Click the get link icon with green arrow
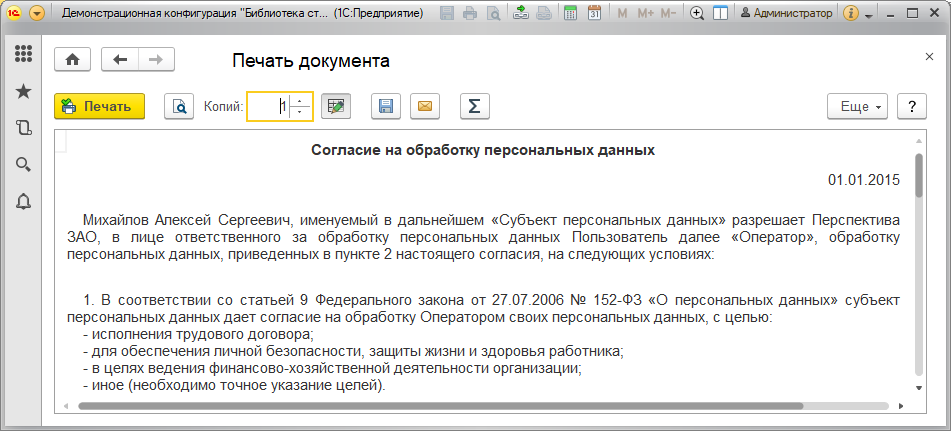The width and height of the screenshot is (951, 431). click(x=521, y=13)
